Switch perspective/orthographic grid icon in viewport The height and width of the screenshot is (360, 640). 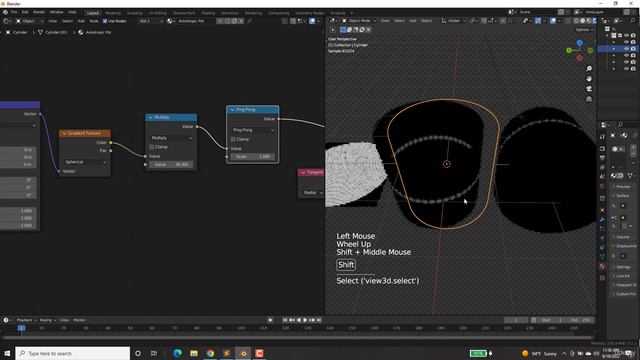click(x=589, y=99)
